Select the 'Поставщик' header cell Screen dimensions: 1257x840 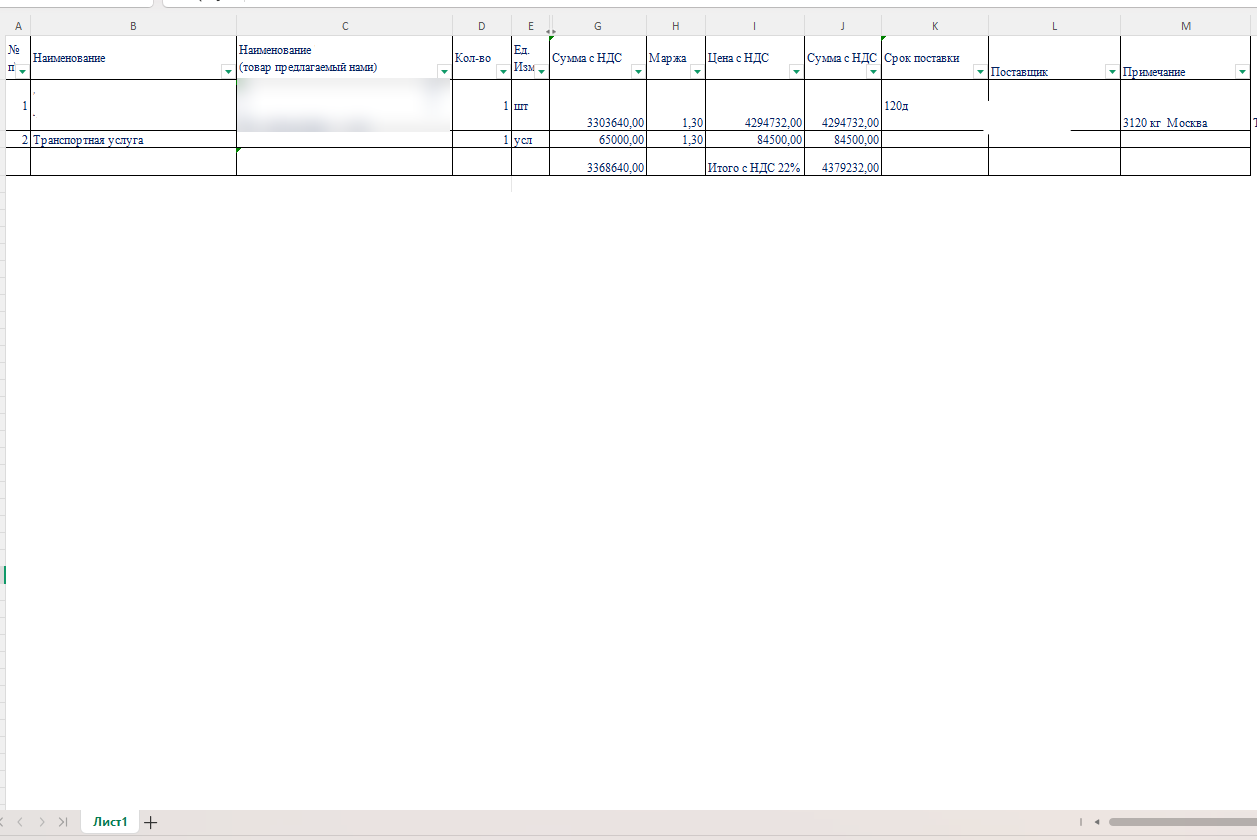[x=1054, y=58]
